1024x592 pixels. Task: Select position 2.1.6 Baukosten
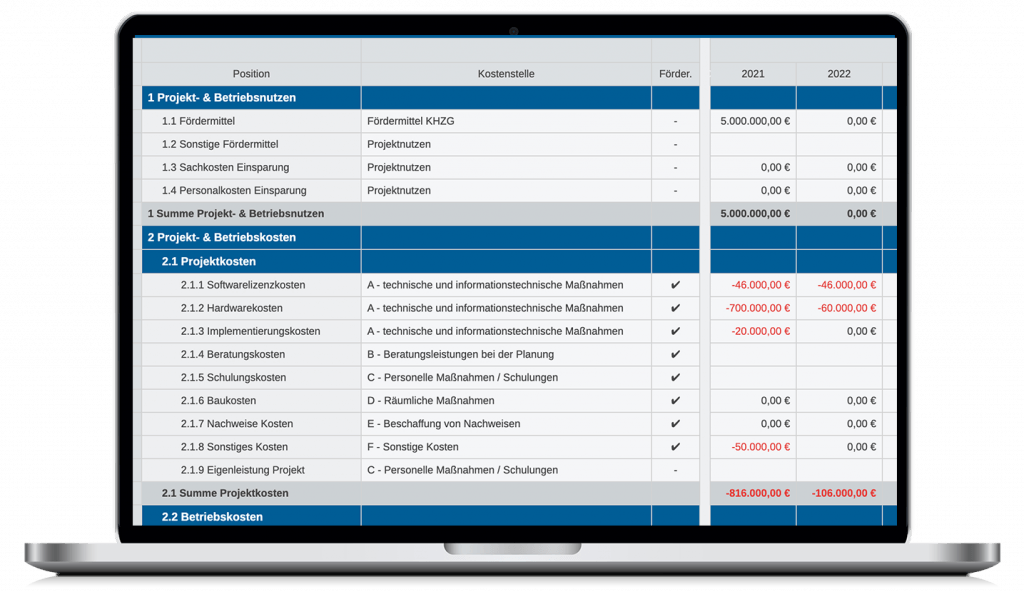[x=218, y=401]
